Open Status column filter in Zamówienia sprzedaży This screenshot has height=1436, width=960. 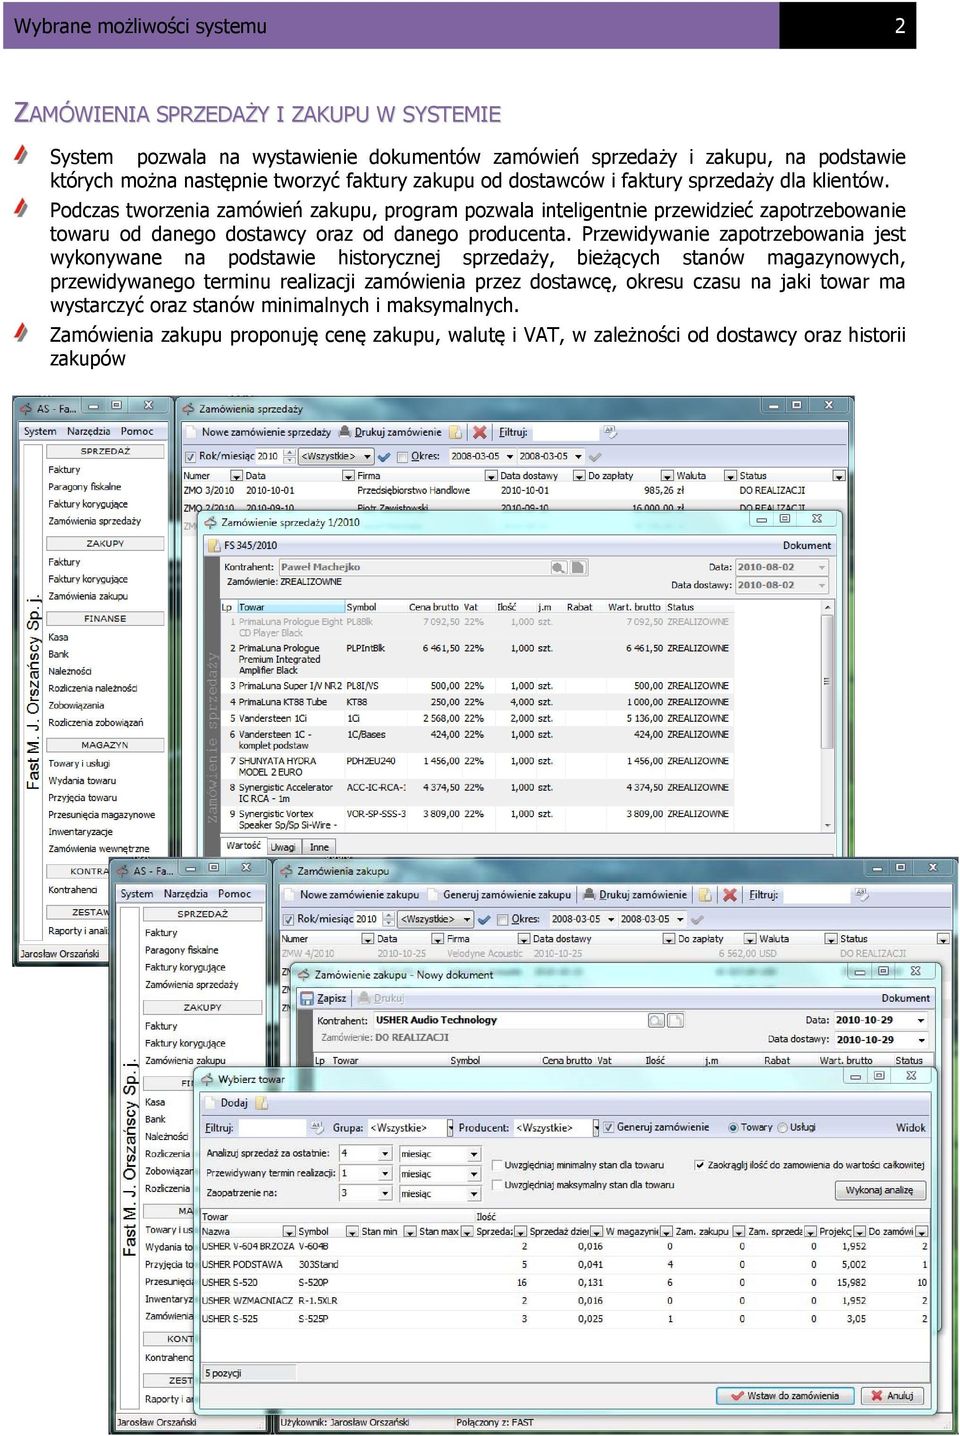pyautogui.click(x=838, y=476)
